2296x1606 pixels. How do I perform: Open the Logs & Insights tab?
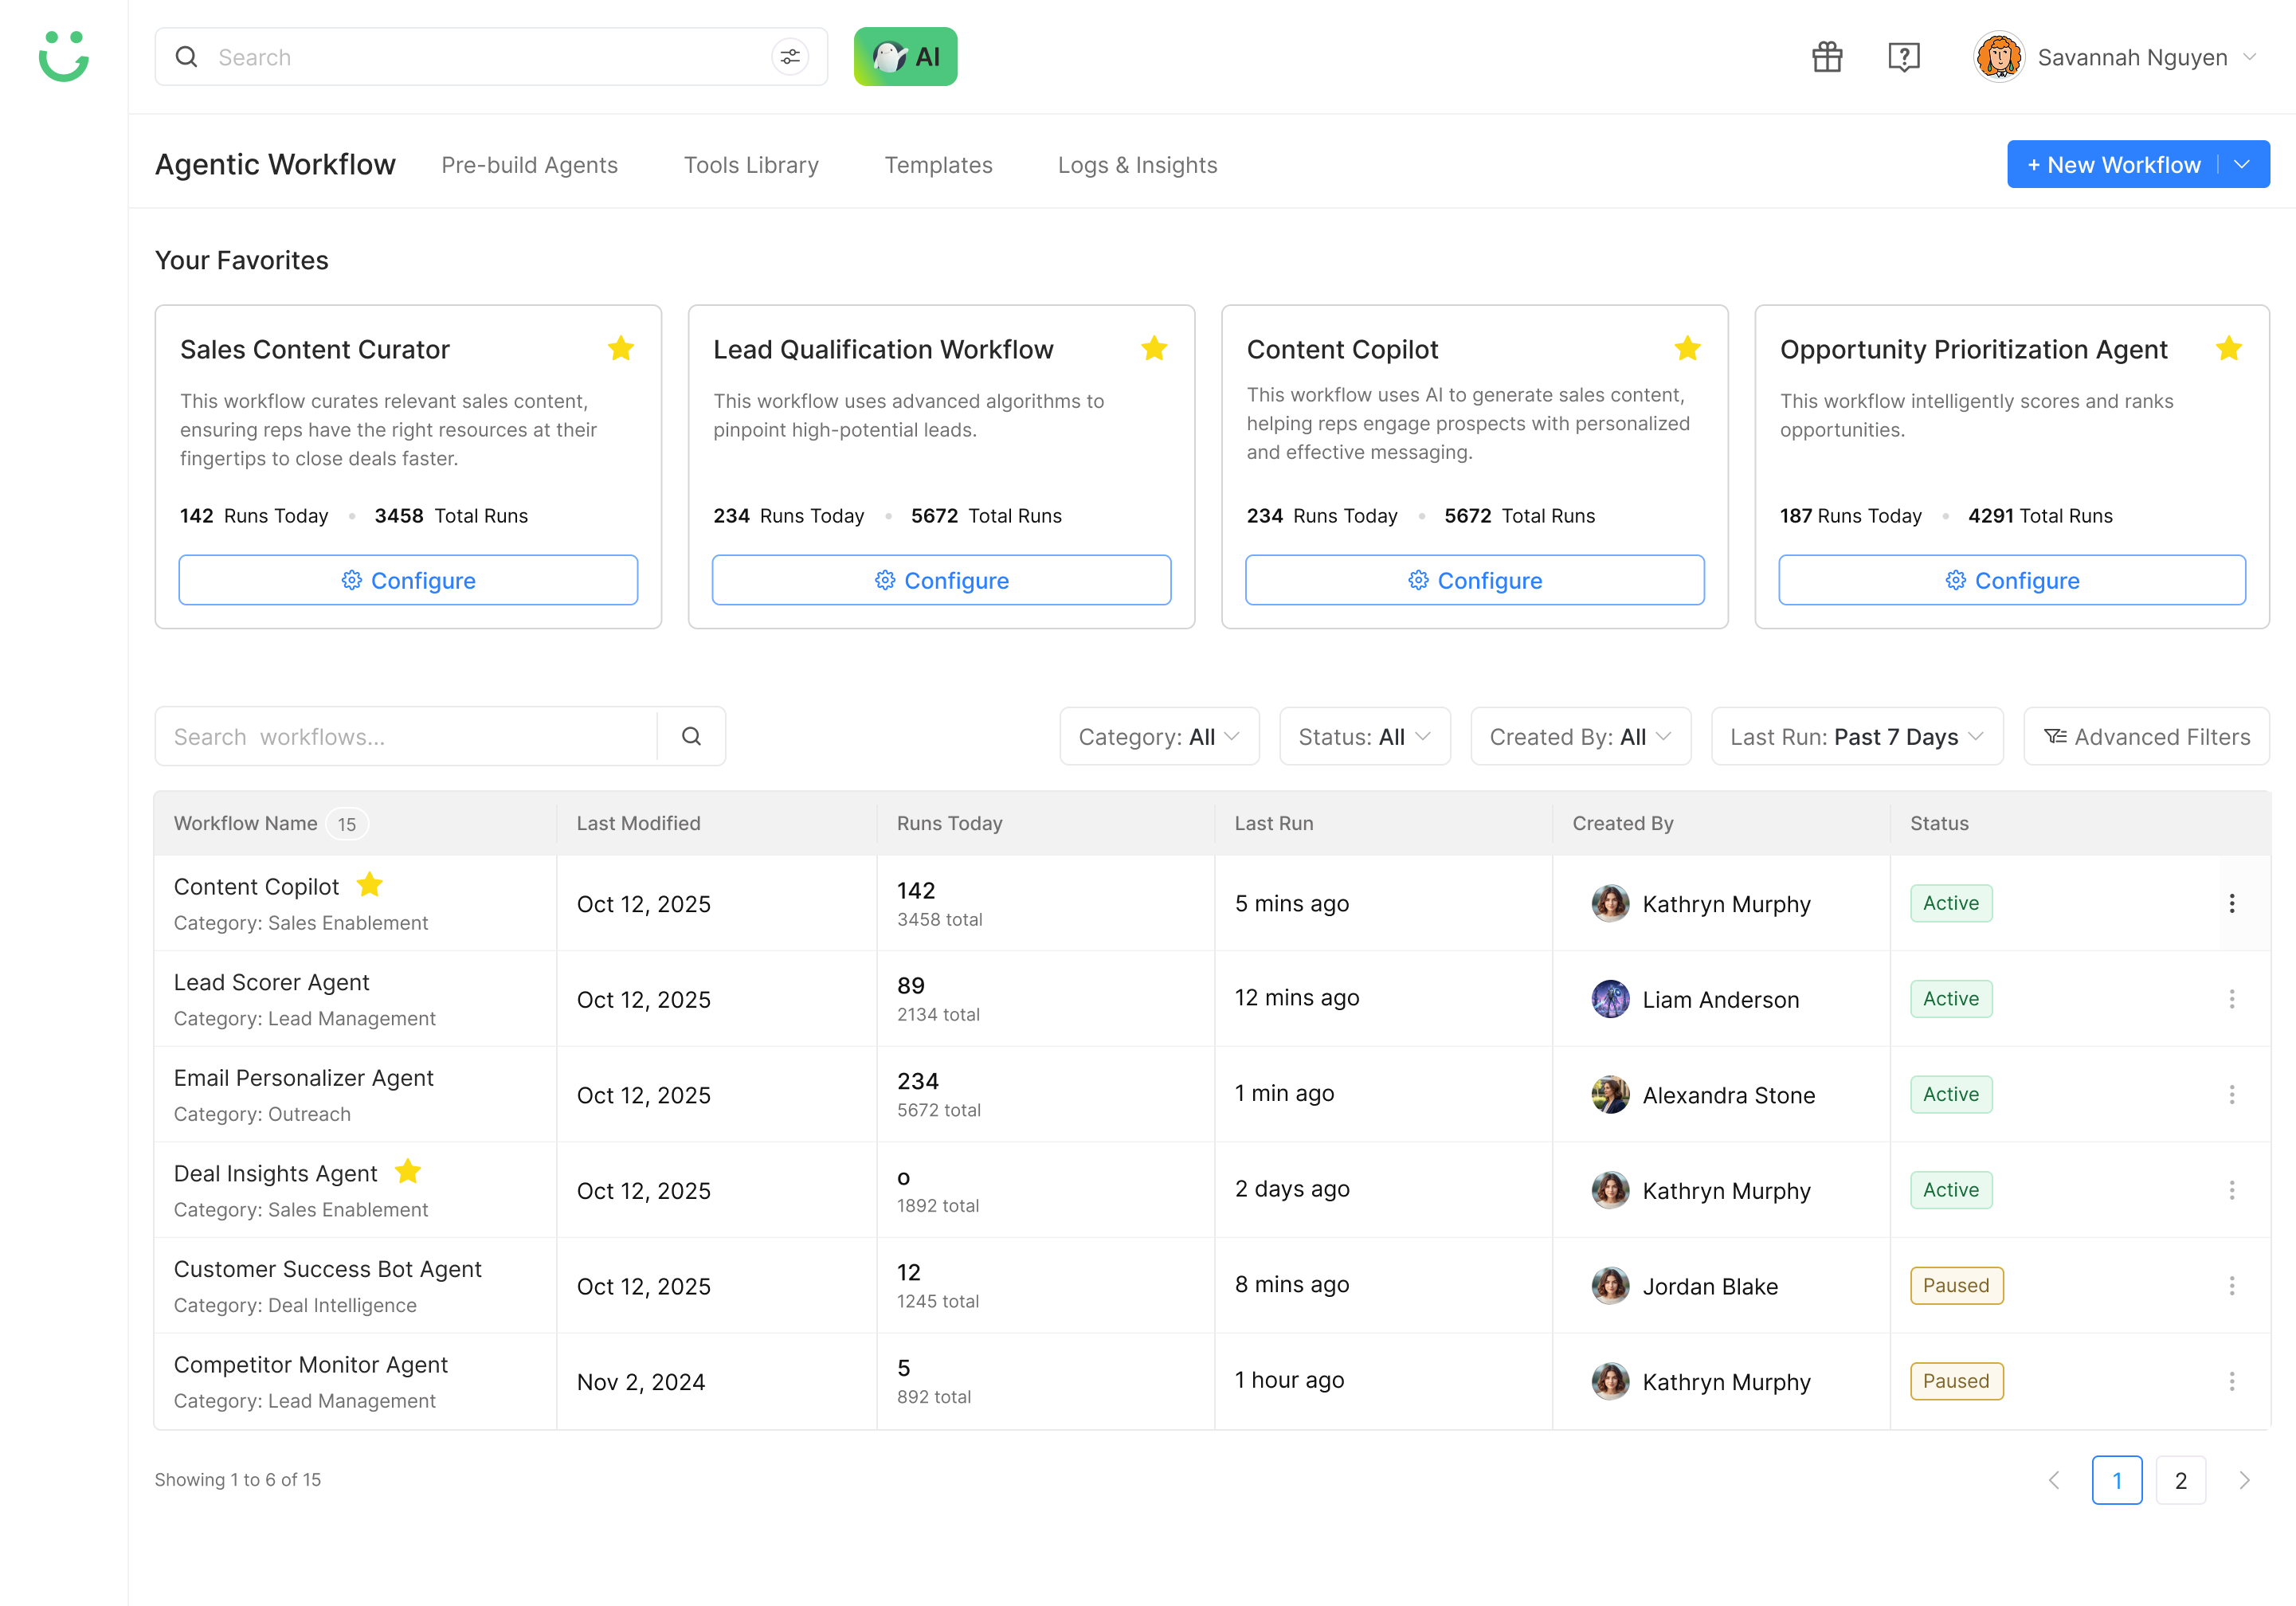pyautogui.click(x=1137, y=165)
